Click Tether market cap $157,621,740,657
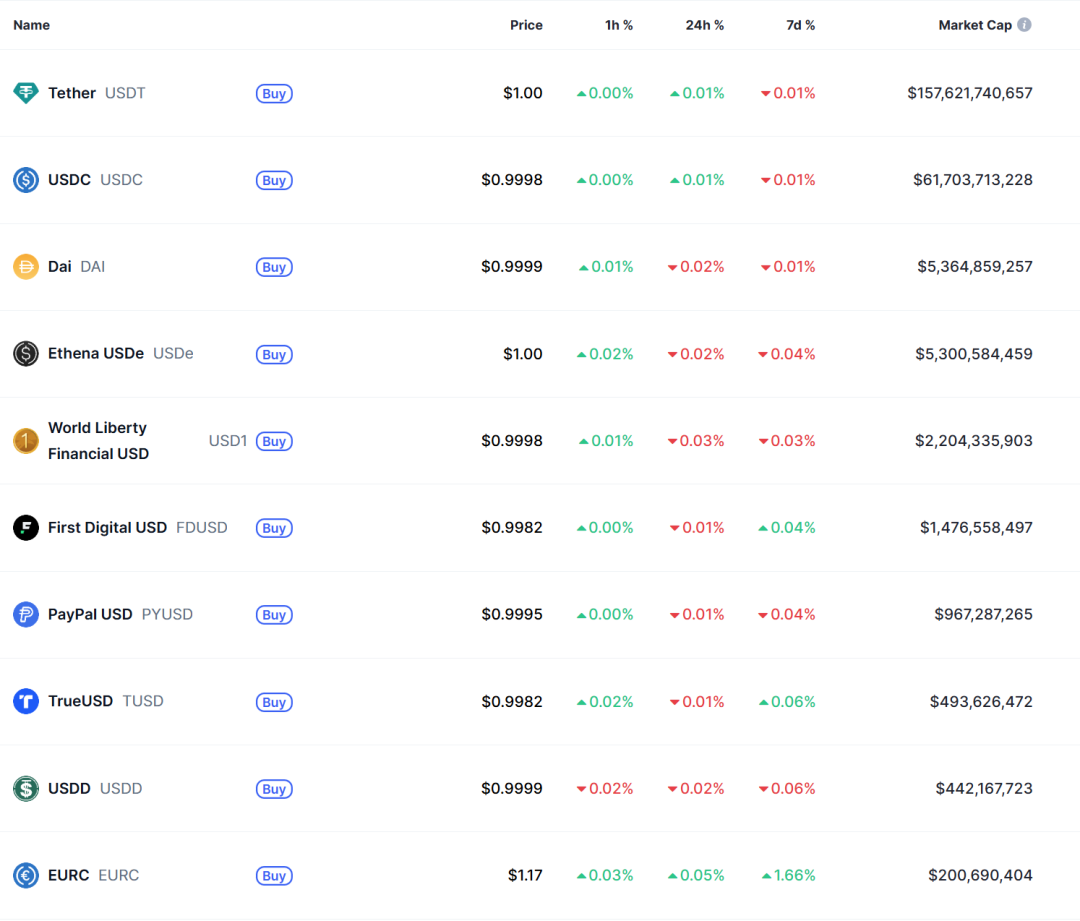The height and width of the screenshot is (921, 1080). [x=970, y=93]
